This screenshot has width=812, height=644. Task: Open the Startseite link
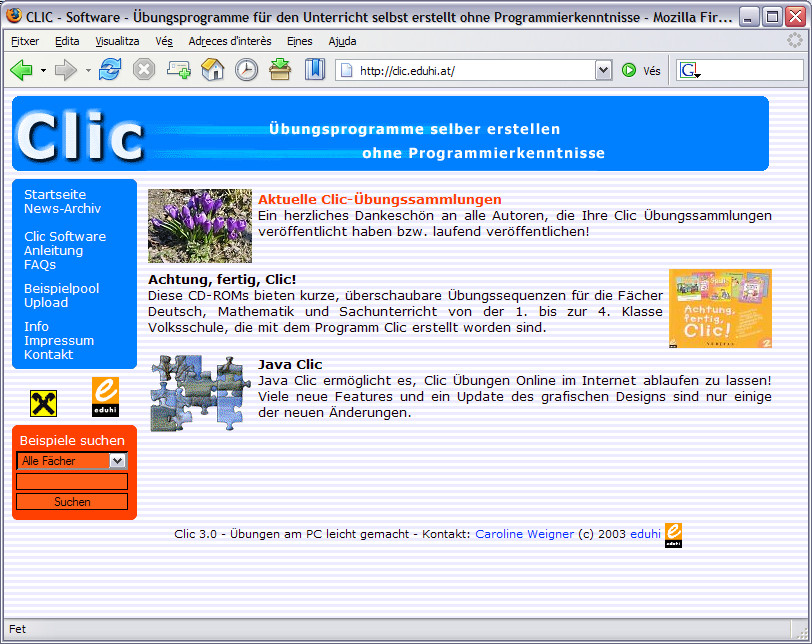pyautogui.click(x=55, y=195)
